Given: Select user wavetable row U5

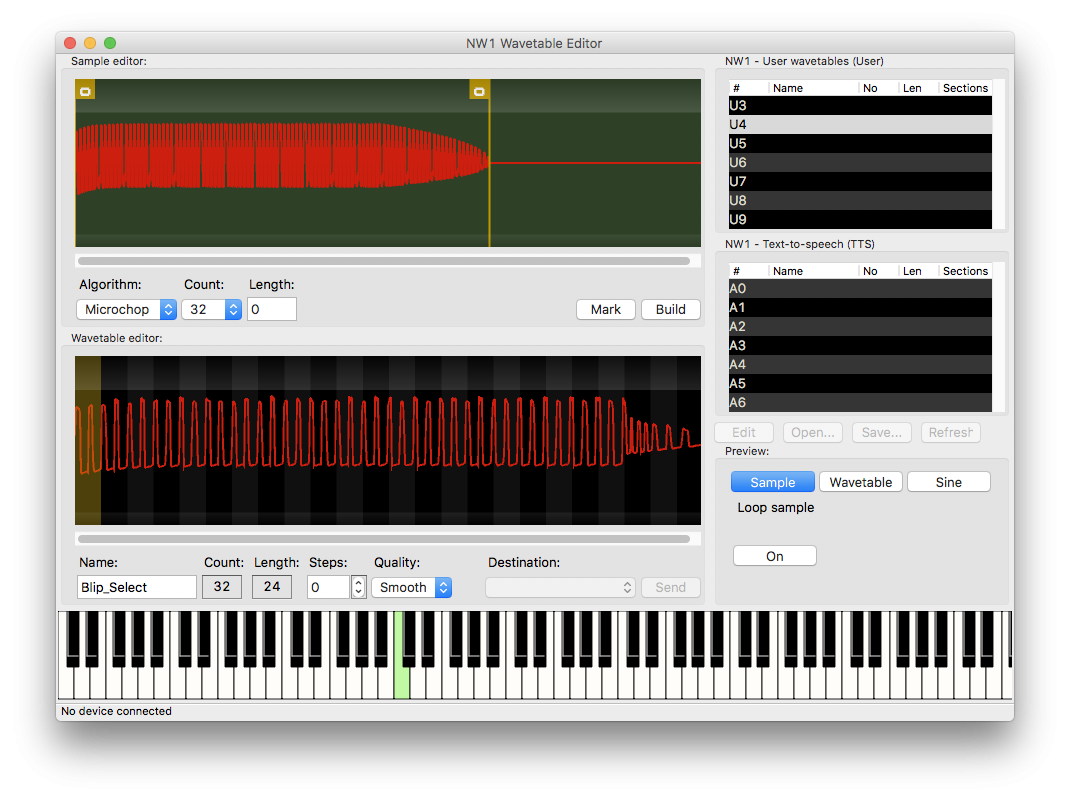Looking at the screenshot, I should [x=860, y=144].
